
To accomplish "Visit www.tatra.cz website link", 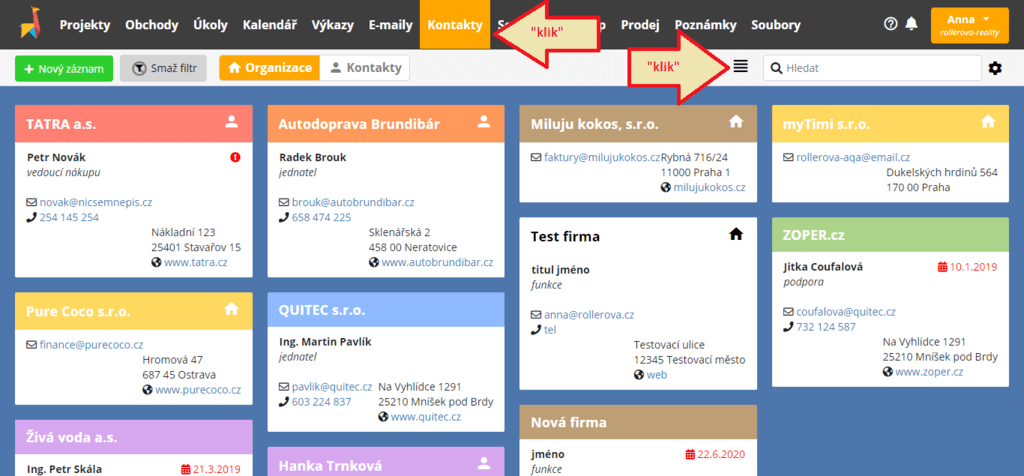I will coord(195,262).
